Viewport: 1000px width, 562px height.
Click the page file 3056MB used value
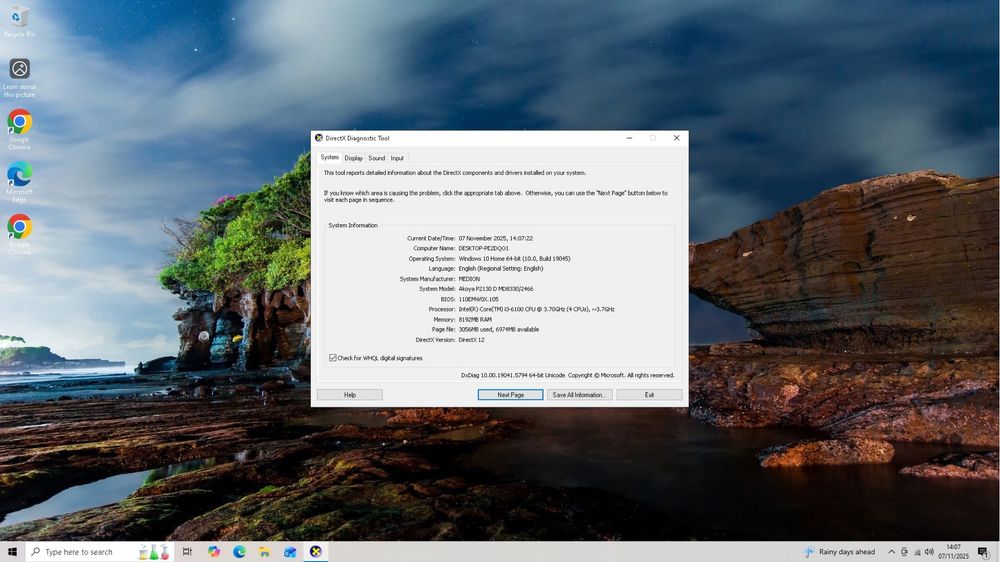pos(499,330)
